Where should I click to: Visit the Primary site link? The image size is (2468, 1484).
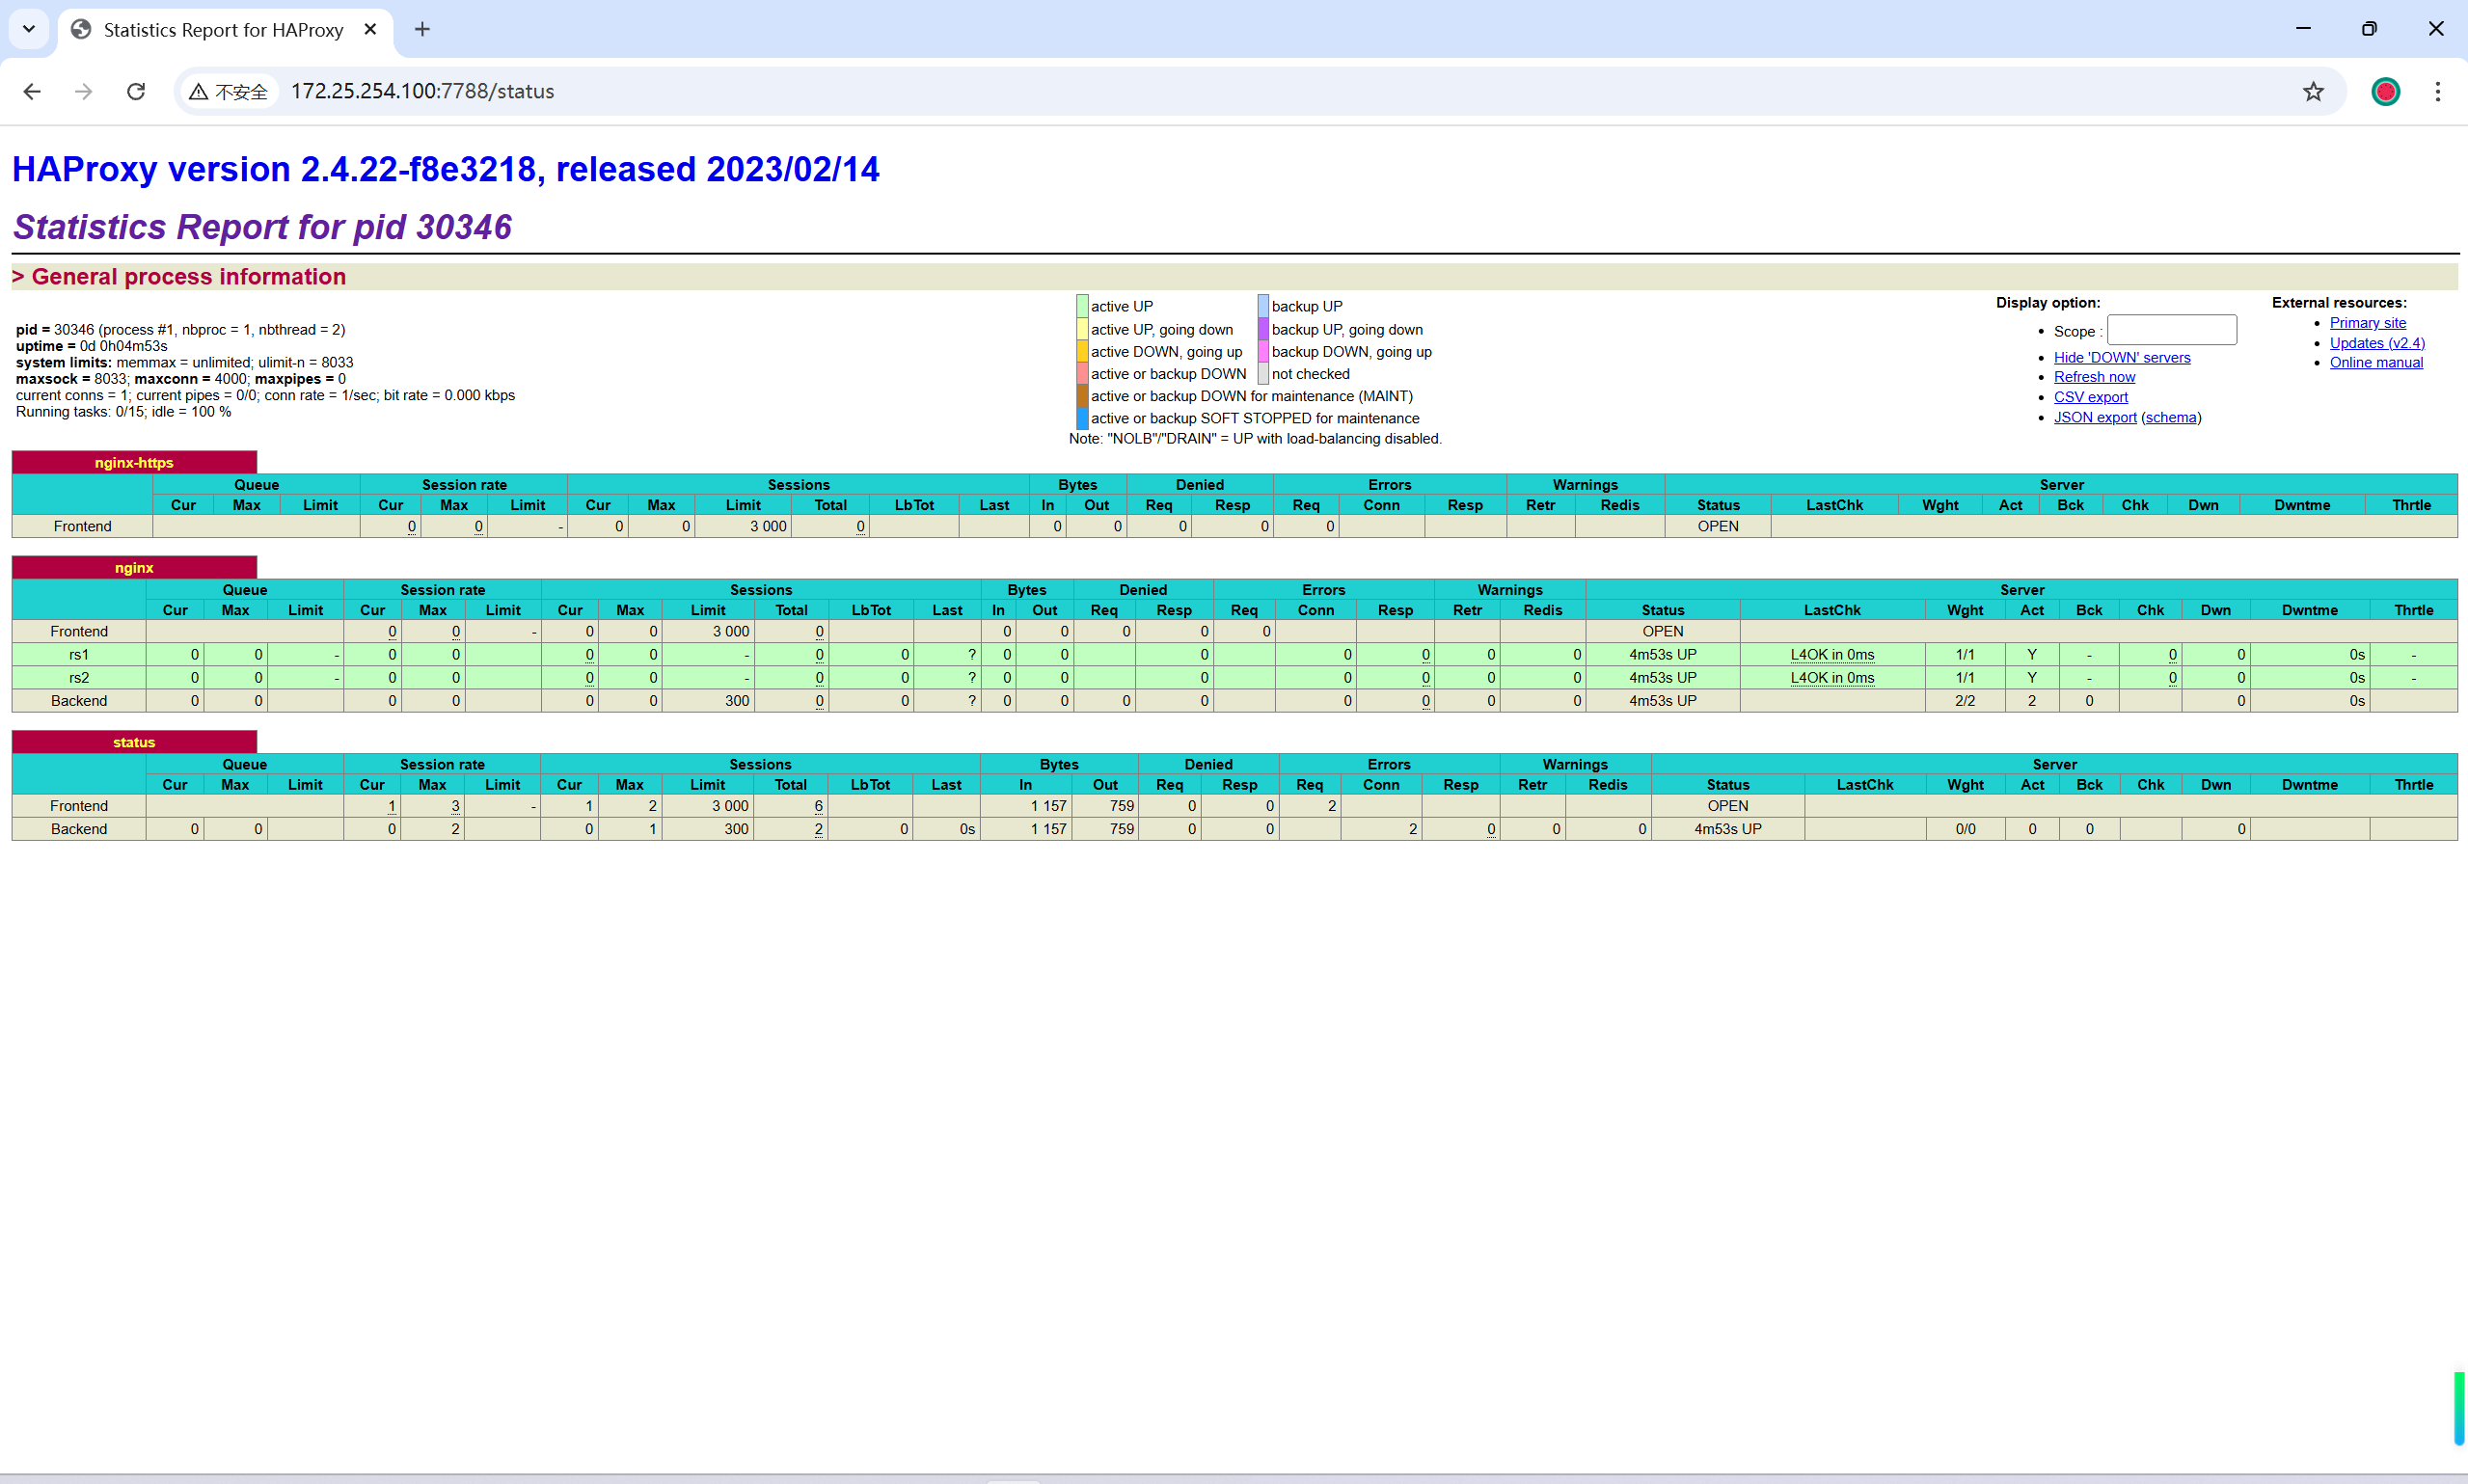point(2368,322)
